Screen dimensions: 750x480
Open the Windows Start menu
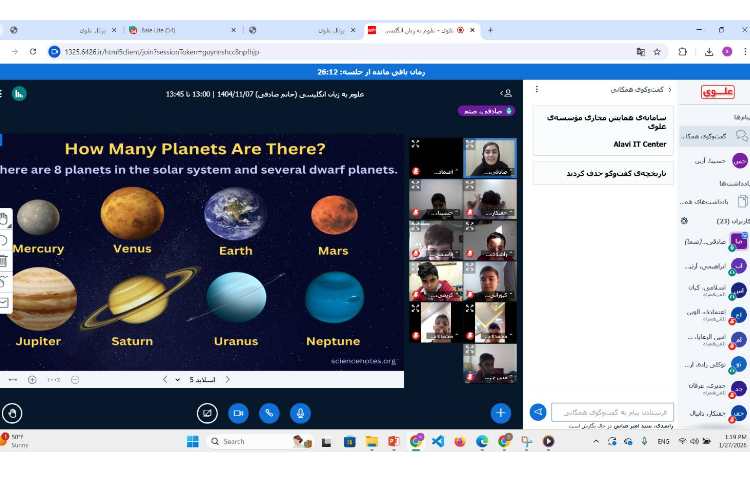[193, 441]
